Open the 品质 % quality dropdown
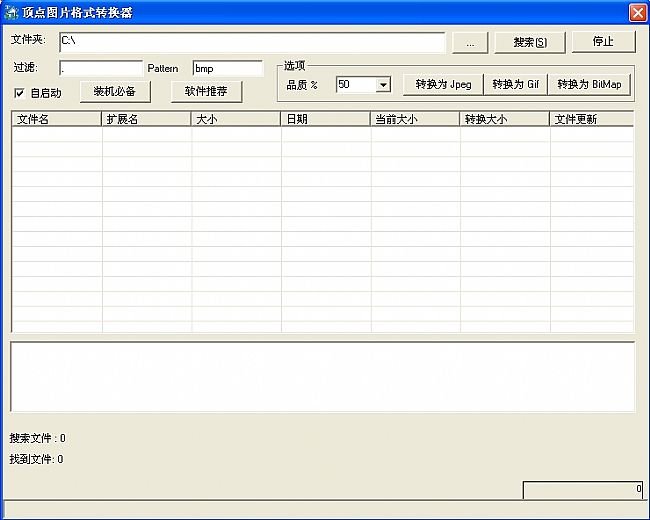Viewport: 650px width, 520px height. [382, 85]
